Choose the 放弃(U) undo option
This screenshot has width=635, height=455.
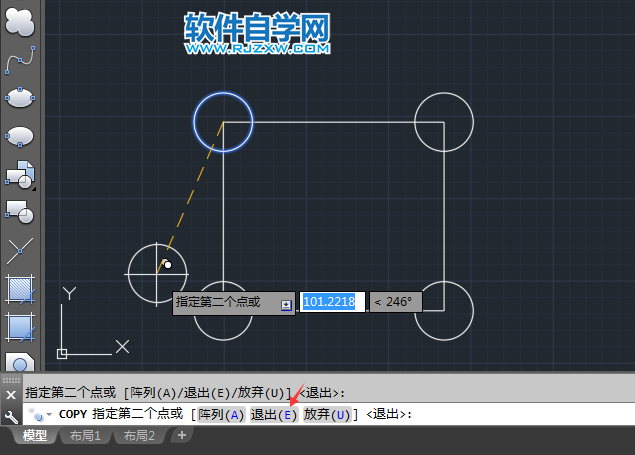click(326, 415)
